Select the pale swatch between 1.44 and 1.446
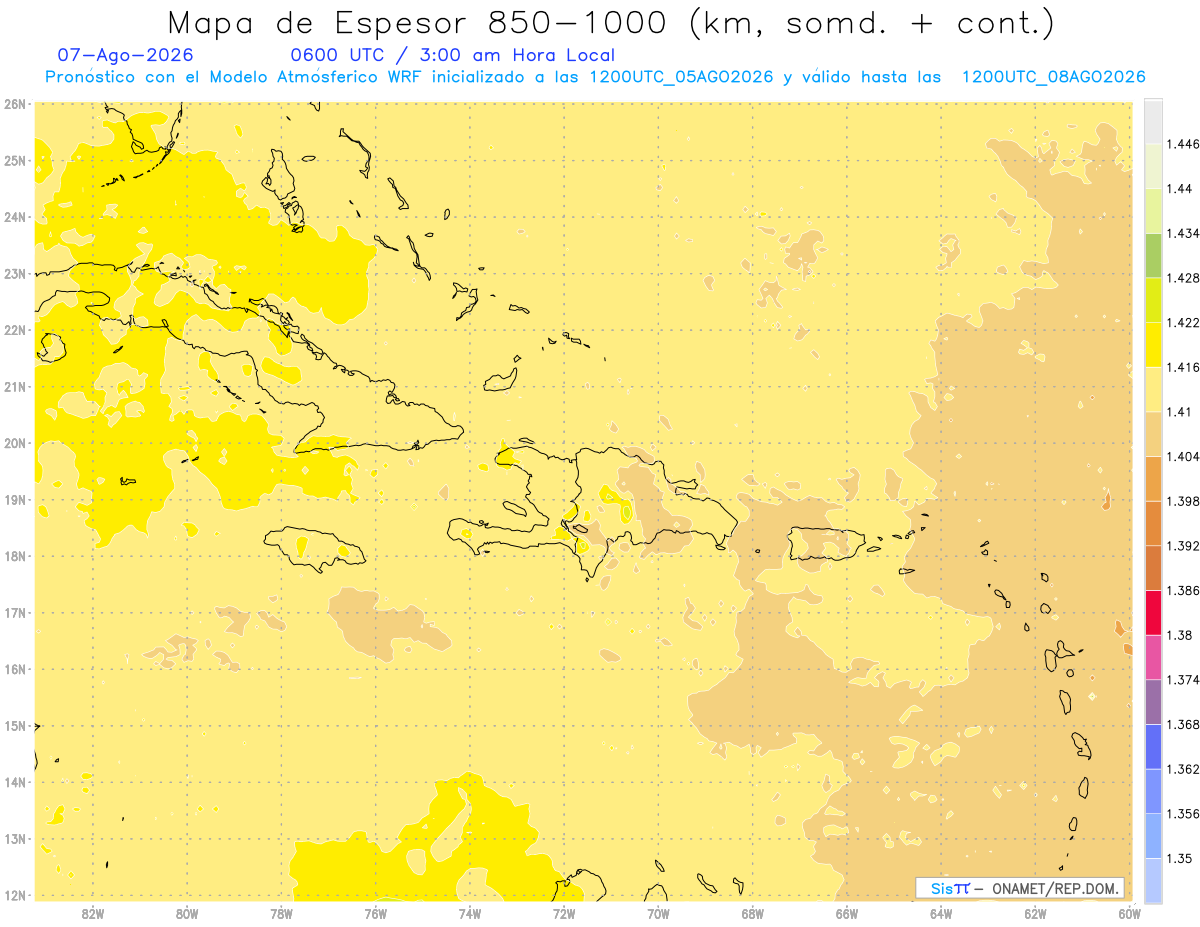Screen dimensions: 1200x927 (x=1153, y=166)
